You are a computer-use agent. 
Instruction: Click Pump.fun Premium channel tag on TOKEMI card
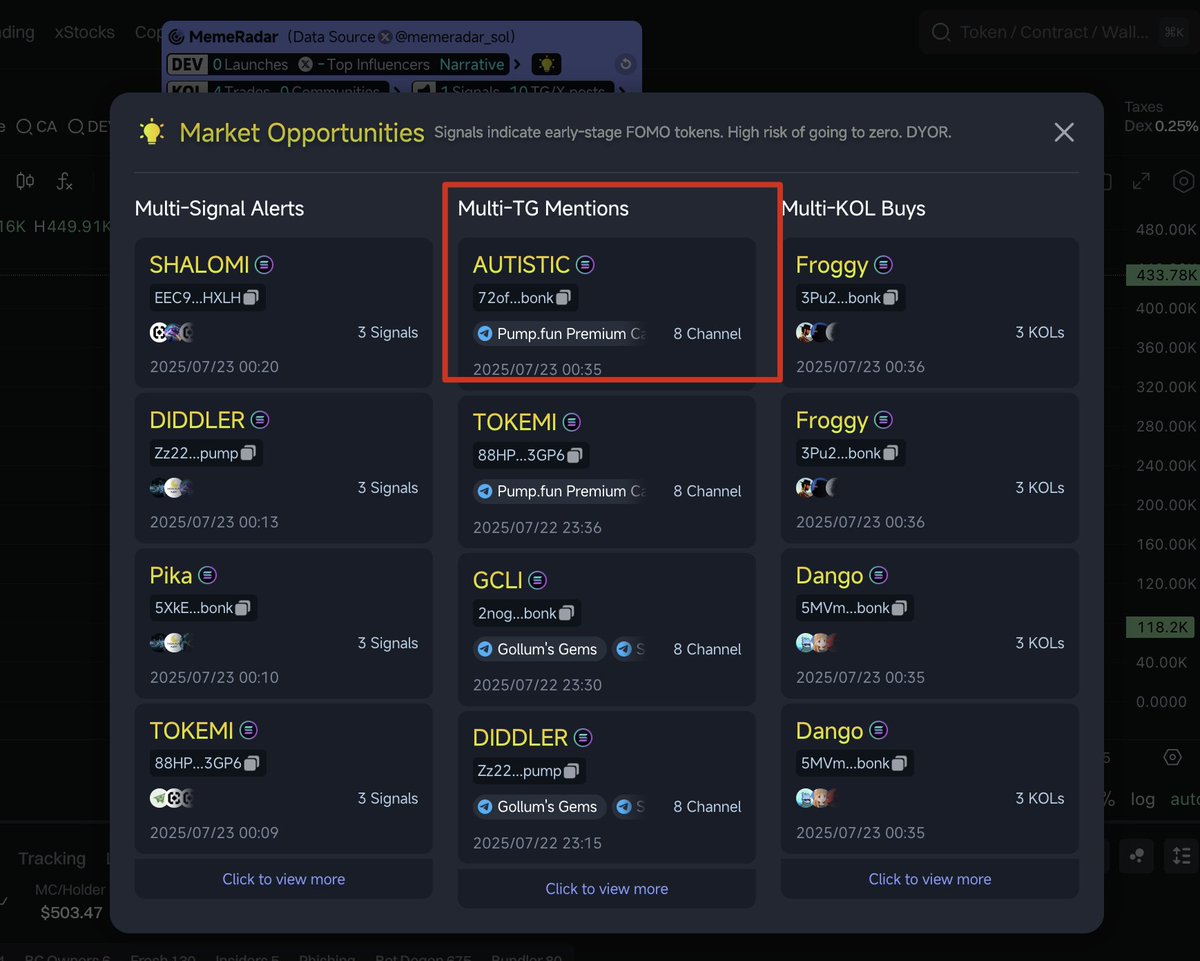coord(560,491)
